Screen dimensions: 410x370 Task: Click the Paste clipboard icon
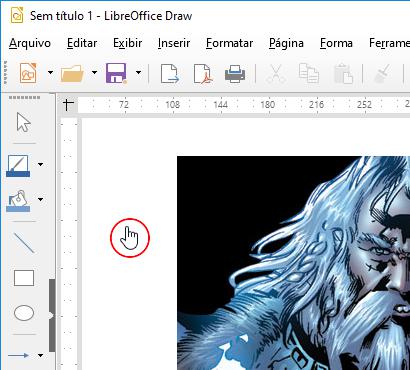[343, 73]
